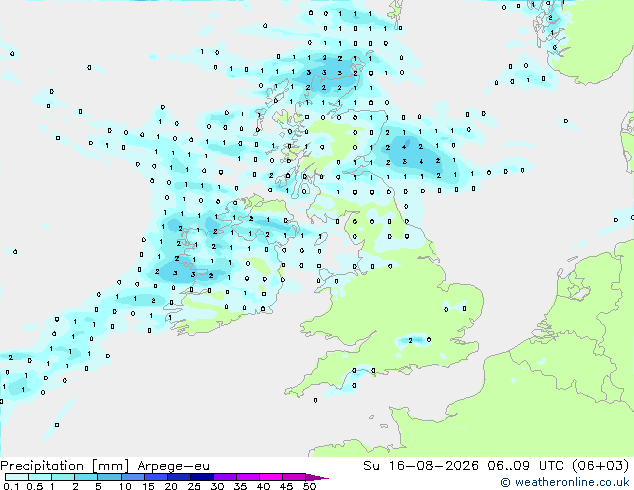This screenshot has height=490, width=634.
Task: Click the '15' legend scale label
Action: click(148, 486)
